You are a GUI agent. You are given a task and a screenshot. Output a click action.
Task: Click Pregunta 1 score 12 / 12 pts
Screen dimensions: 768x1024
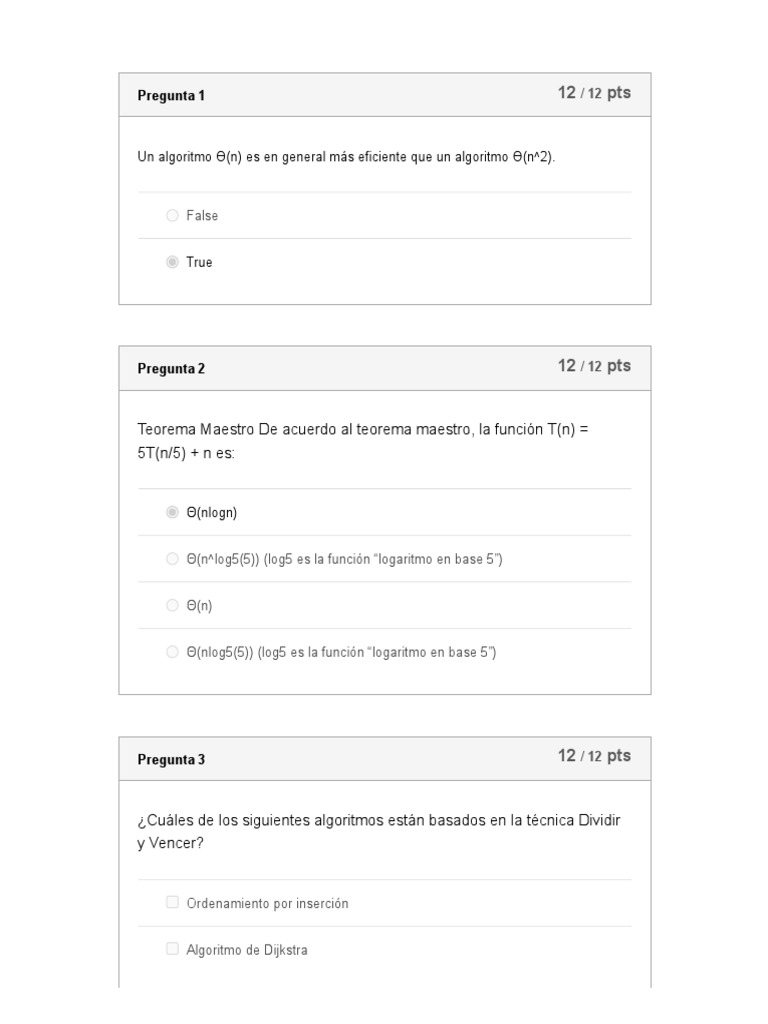click(x=594, y=93)
